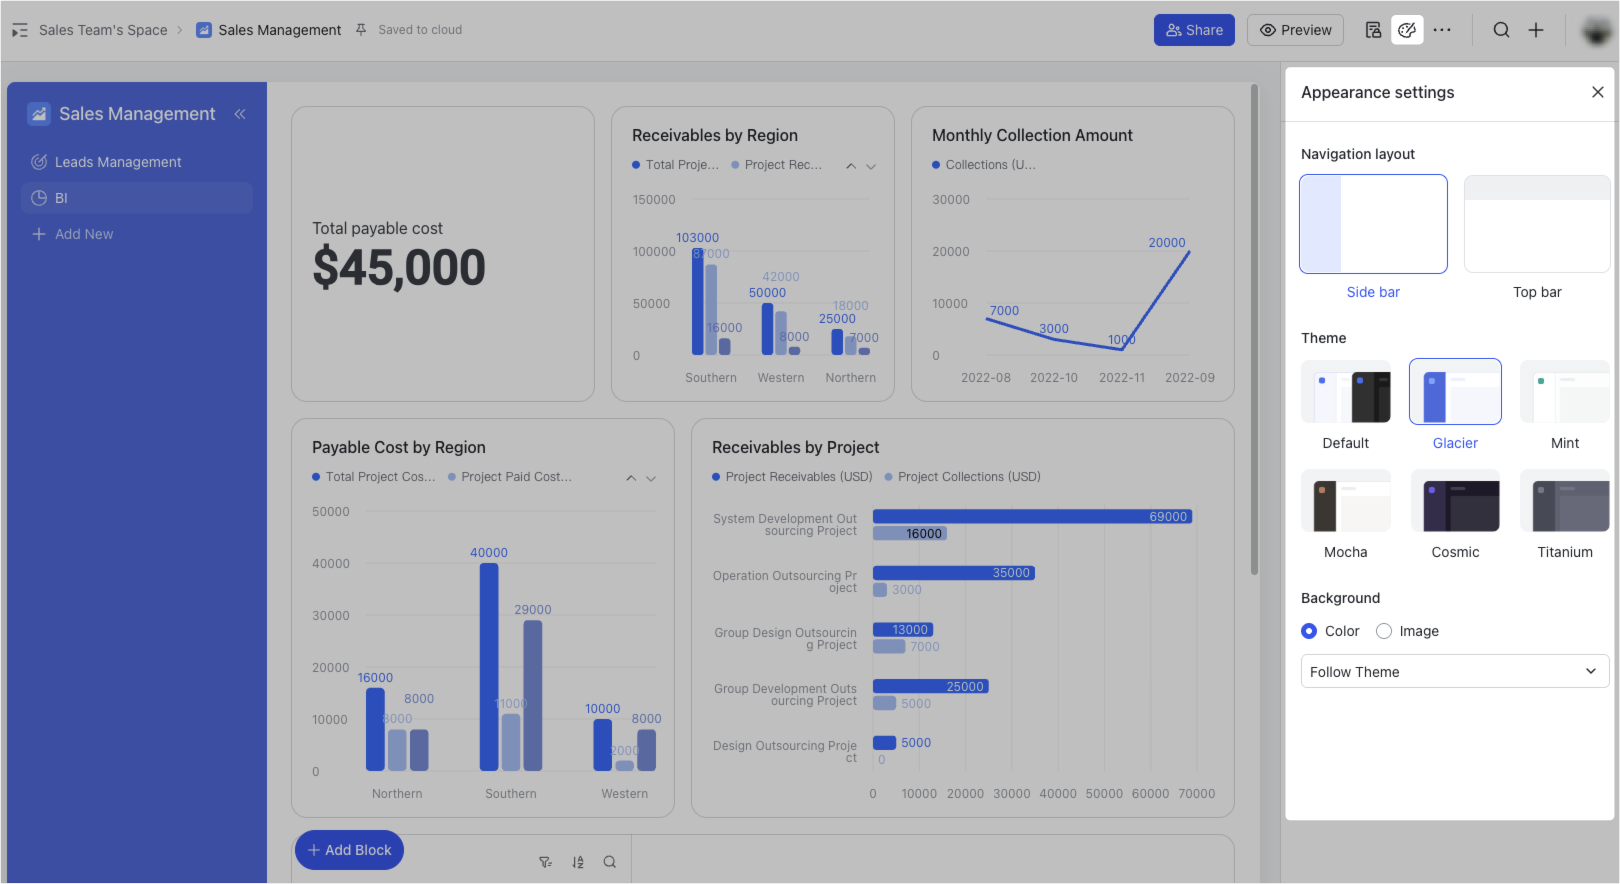
Task: Click the magnifier icon beside the sort icon
Action: point(610,862)
